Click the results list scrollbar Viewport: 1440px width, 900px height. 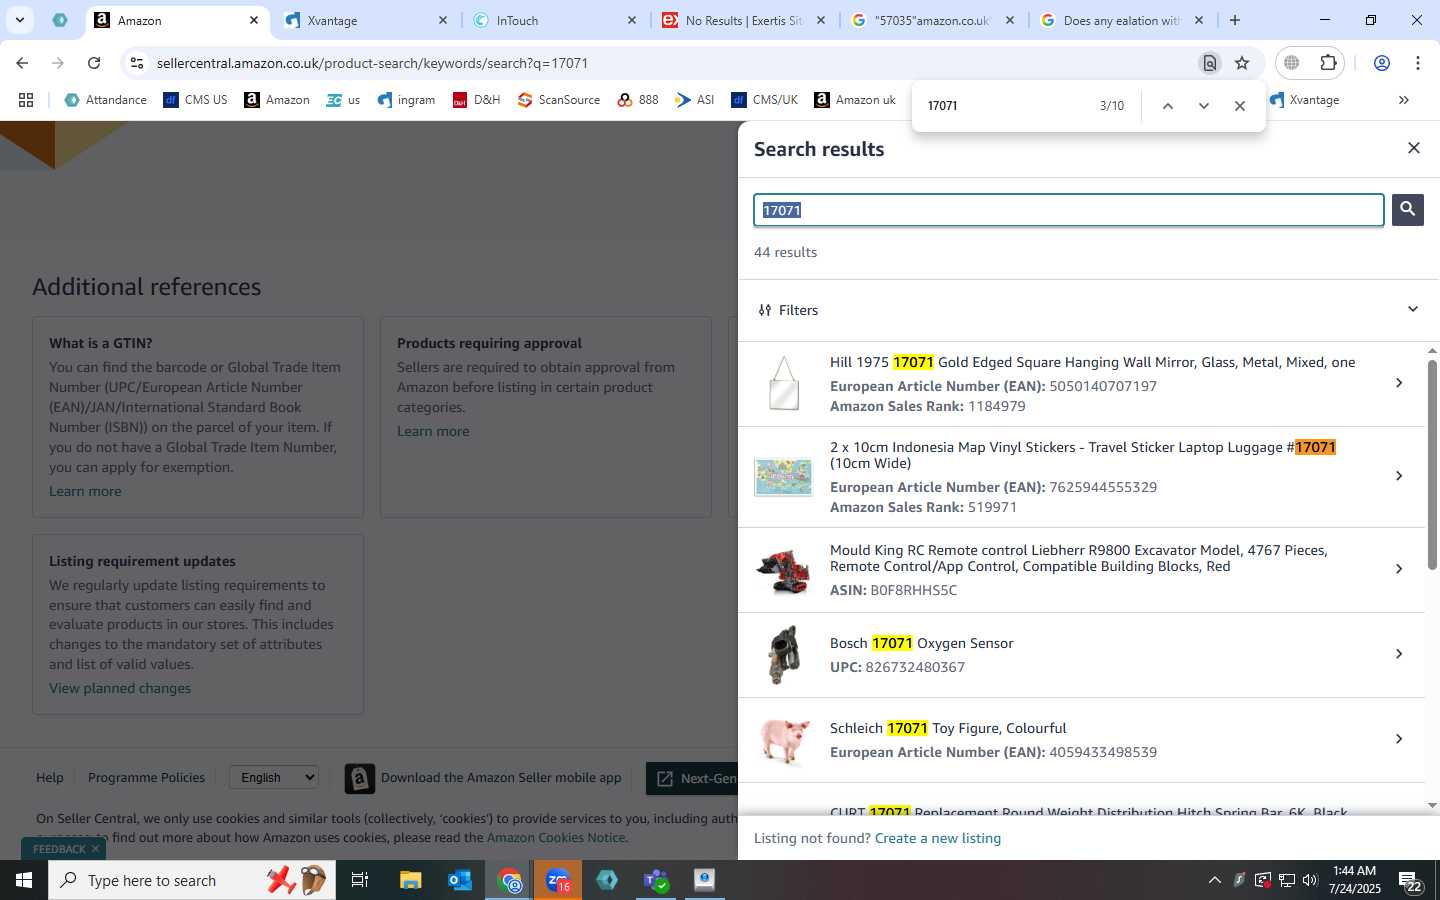click(x=1432, y=465)
